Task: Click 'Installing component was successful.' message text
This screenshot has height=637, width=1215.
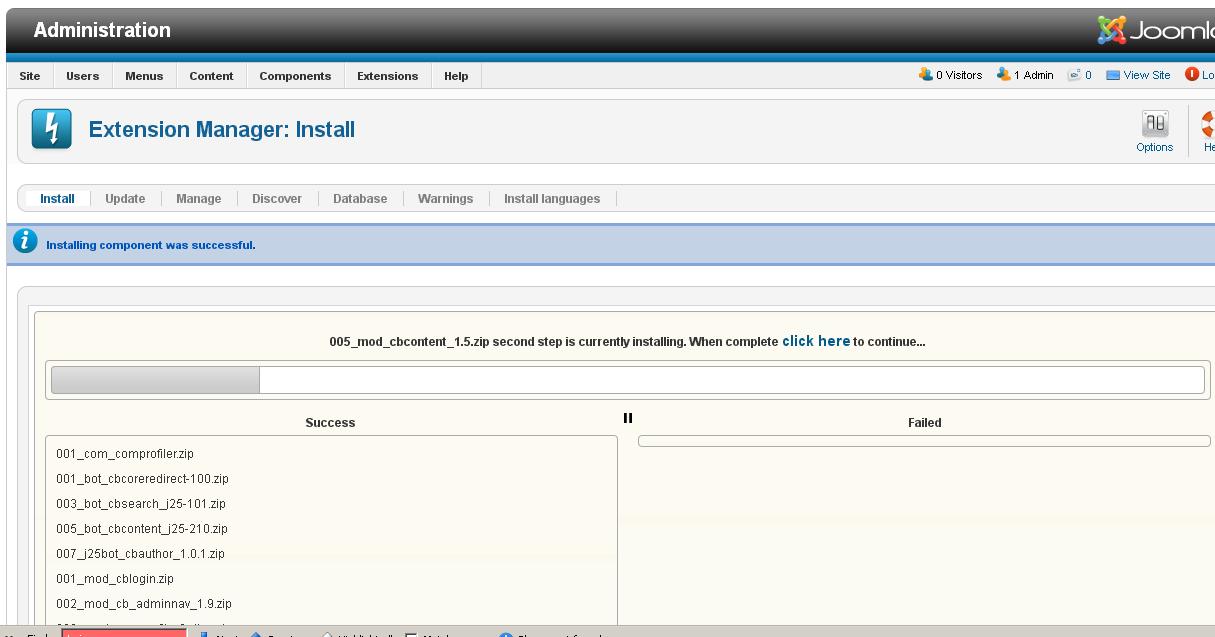Action: tap(151, 245)
